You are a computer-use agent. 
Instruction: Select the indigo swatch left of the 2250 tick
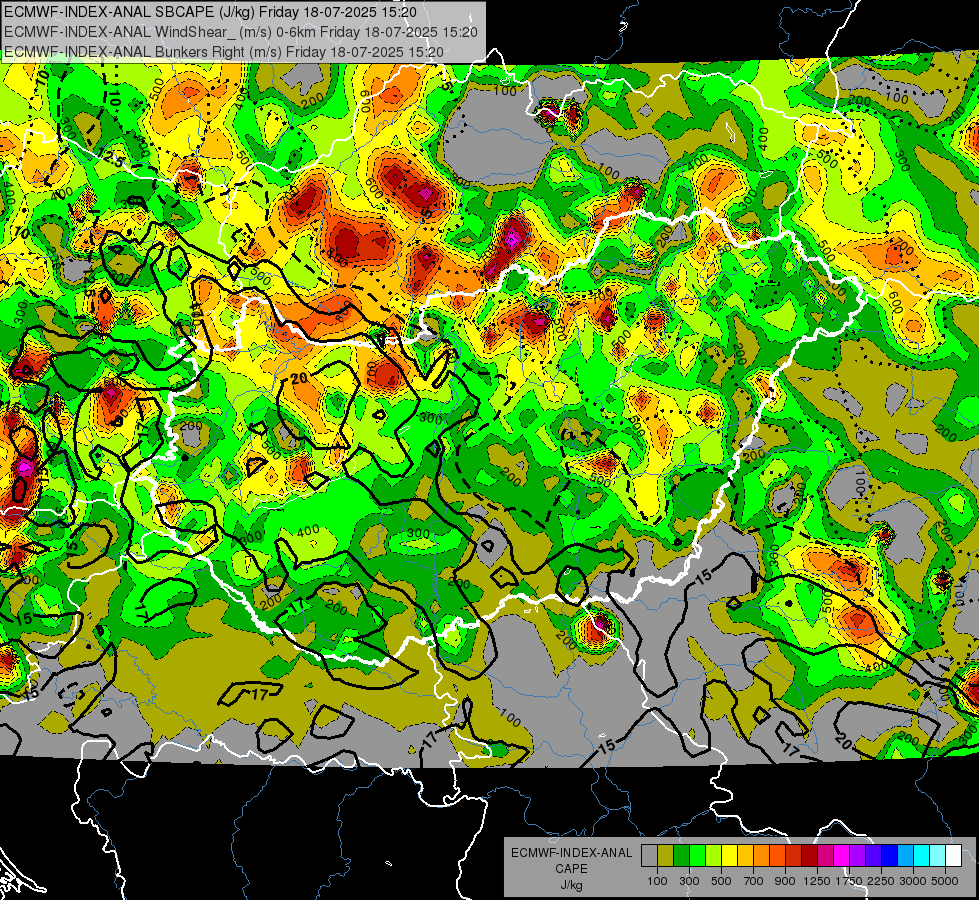coord(873,855)
